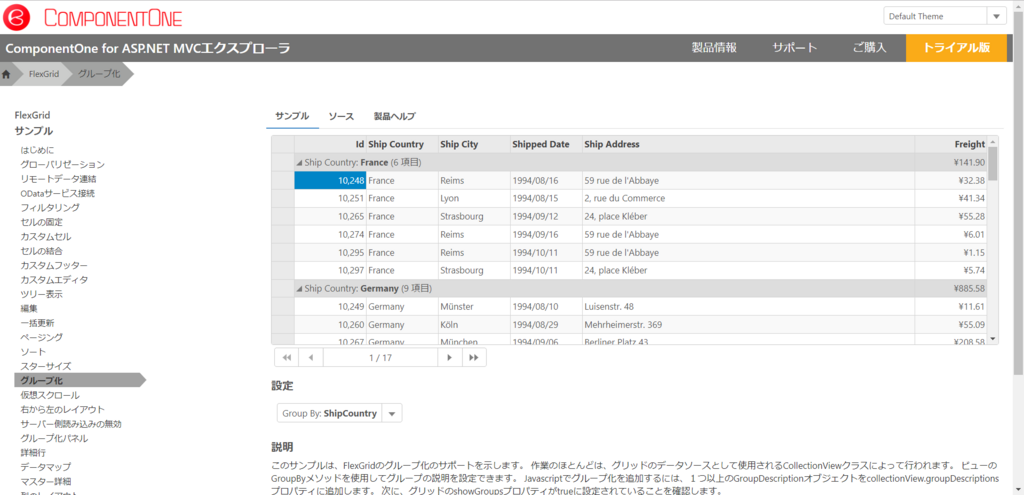This screenshot has height=495, width=1024.
Task: Open the サーバー側読み込みの無効 sample
Action: [71, 424]
